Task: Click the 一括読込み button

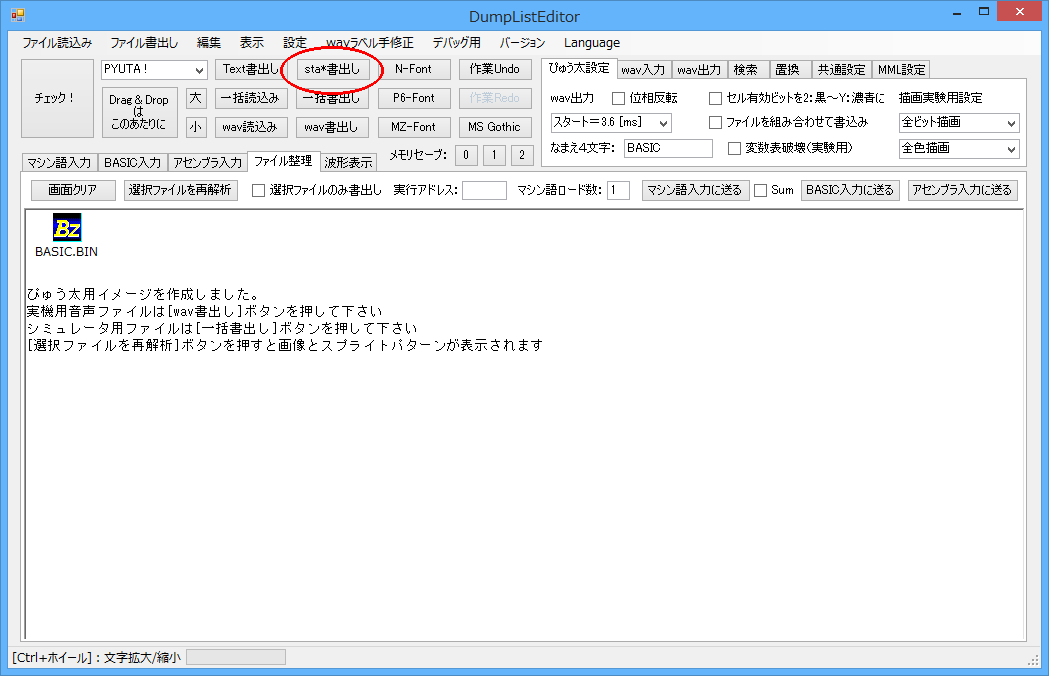Action: (251, 98)
